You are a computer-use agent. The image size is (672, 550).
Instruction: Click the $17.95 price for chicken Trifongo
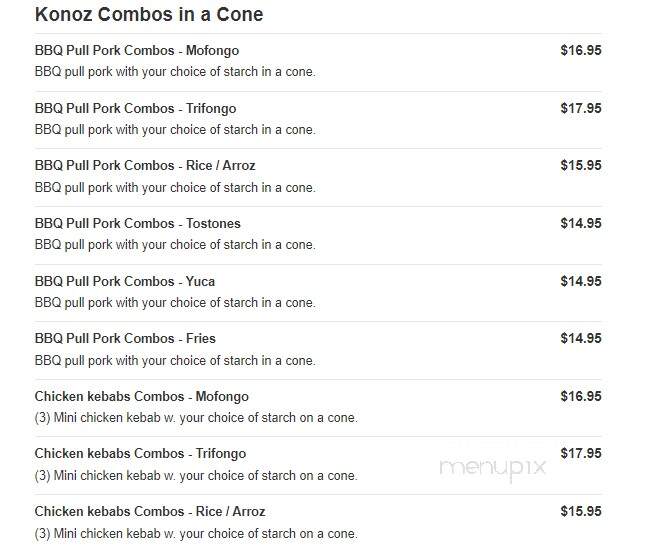point(581,453)
